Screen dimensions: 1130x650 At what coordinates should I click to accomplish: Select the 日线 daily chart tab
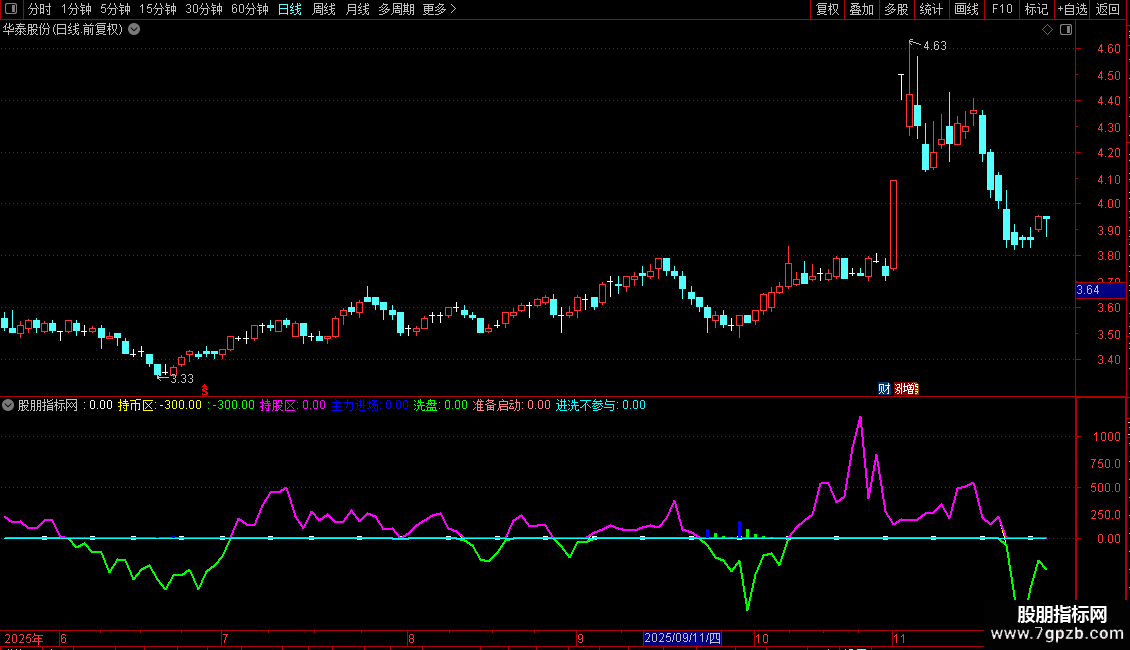[x=290, y=9]
